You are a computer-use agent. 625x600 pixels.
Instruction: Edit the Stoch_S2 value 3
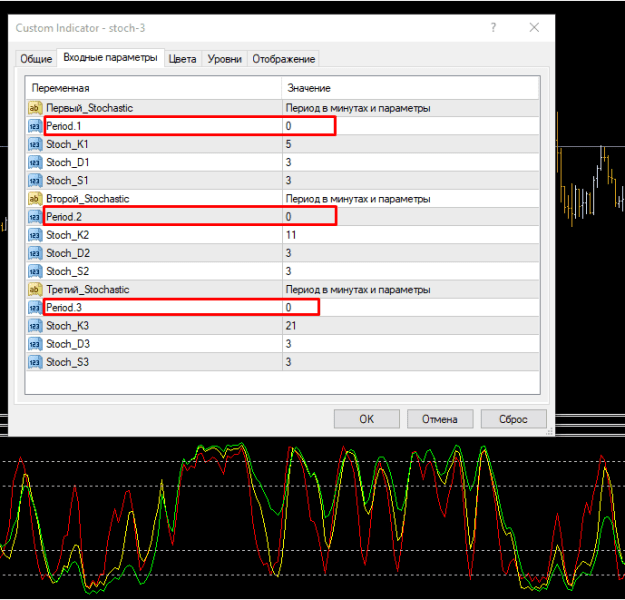pyautogui.click(x=411, y=271)
